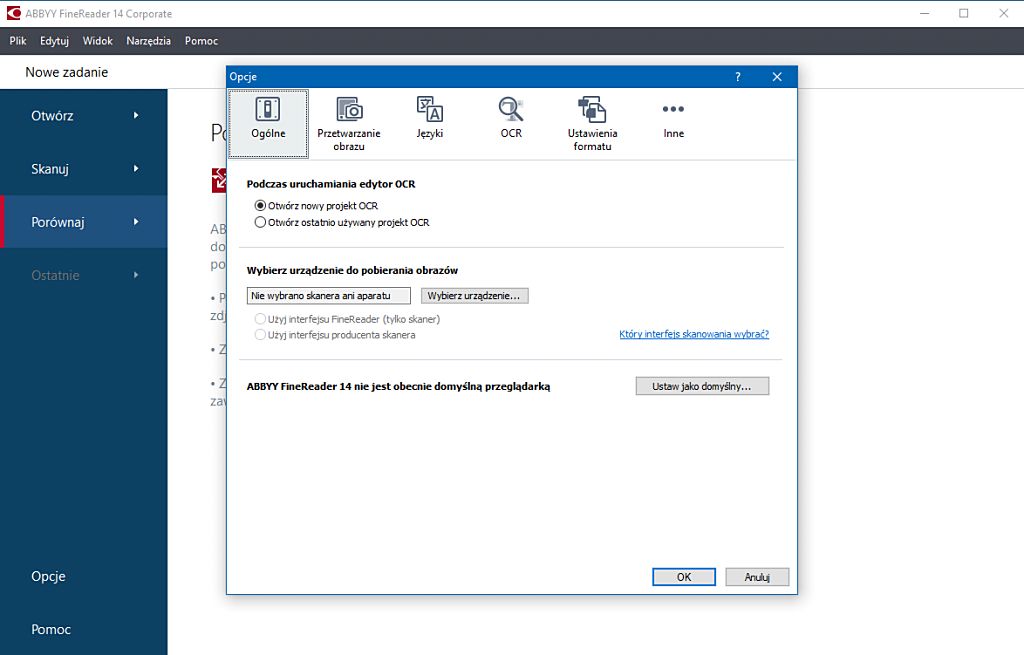Expand the Porównaj sidebar section

84,222
